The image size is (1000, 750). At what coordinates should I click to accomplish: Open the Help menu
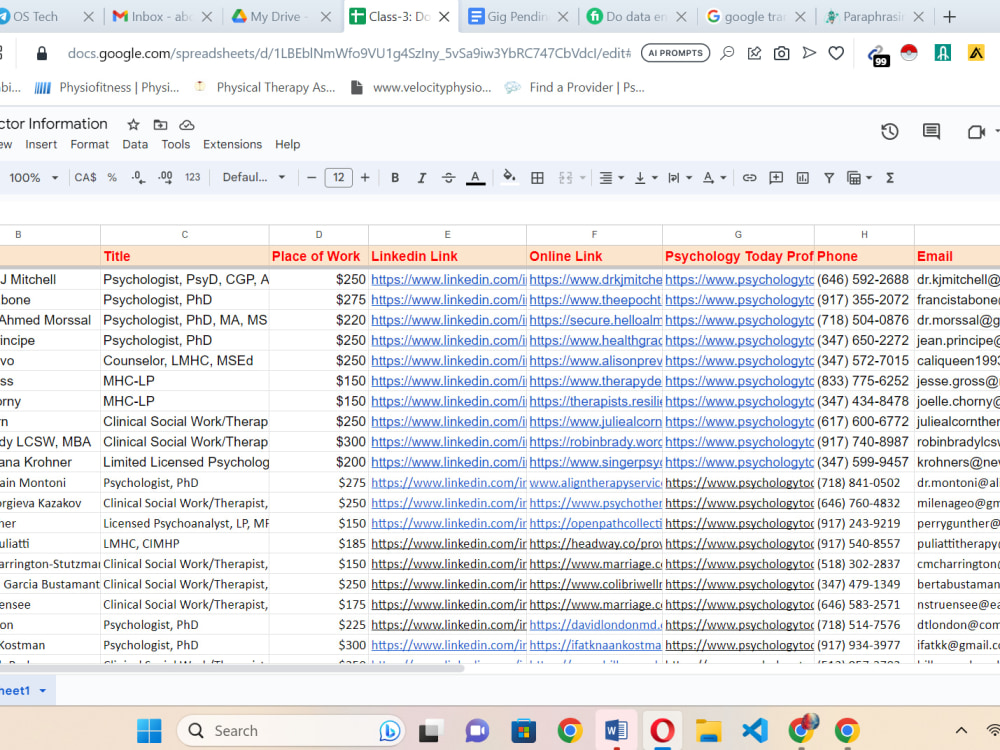coord(288,145)
